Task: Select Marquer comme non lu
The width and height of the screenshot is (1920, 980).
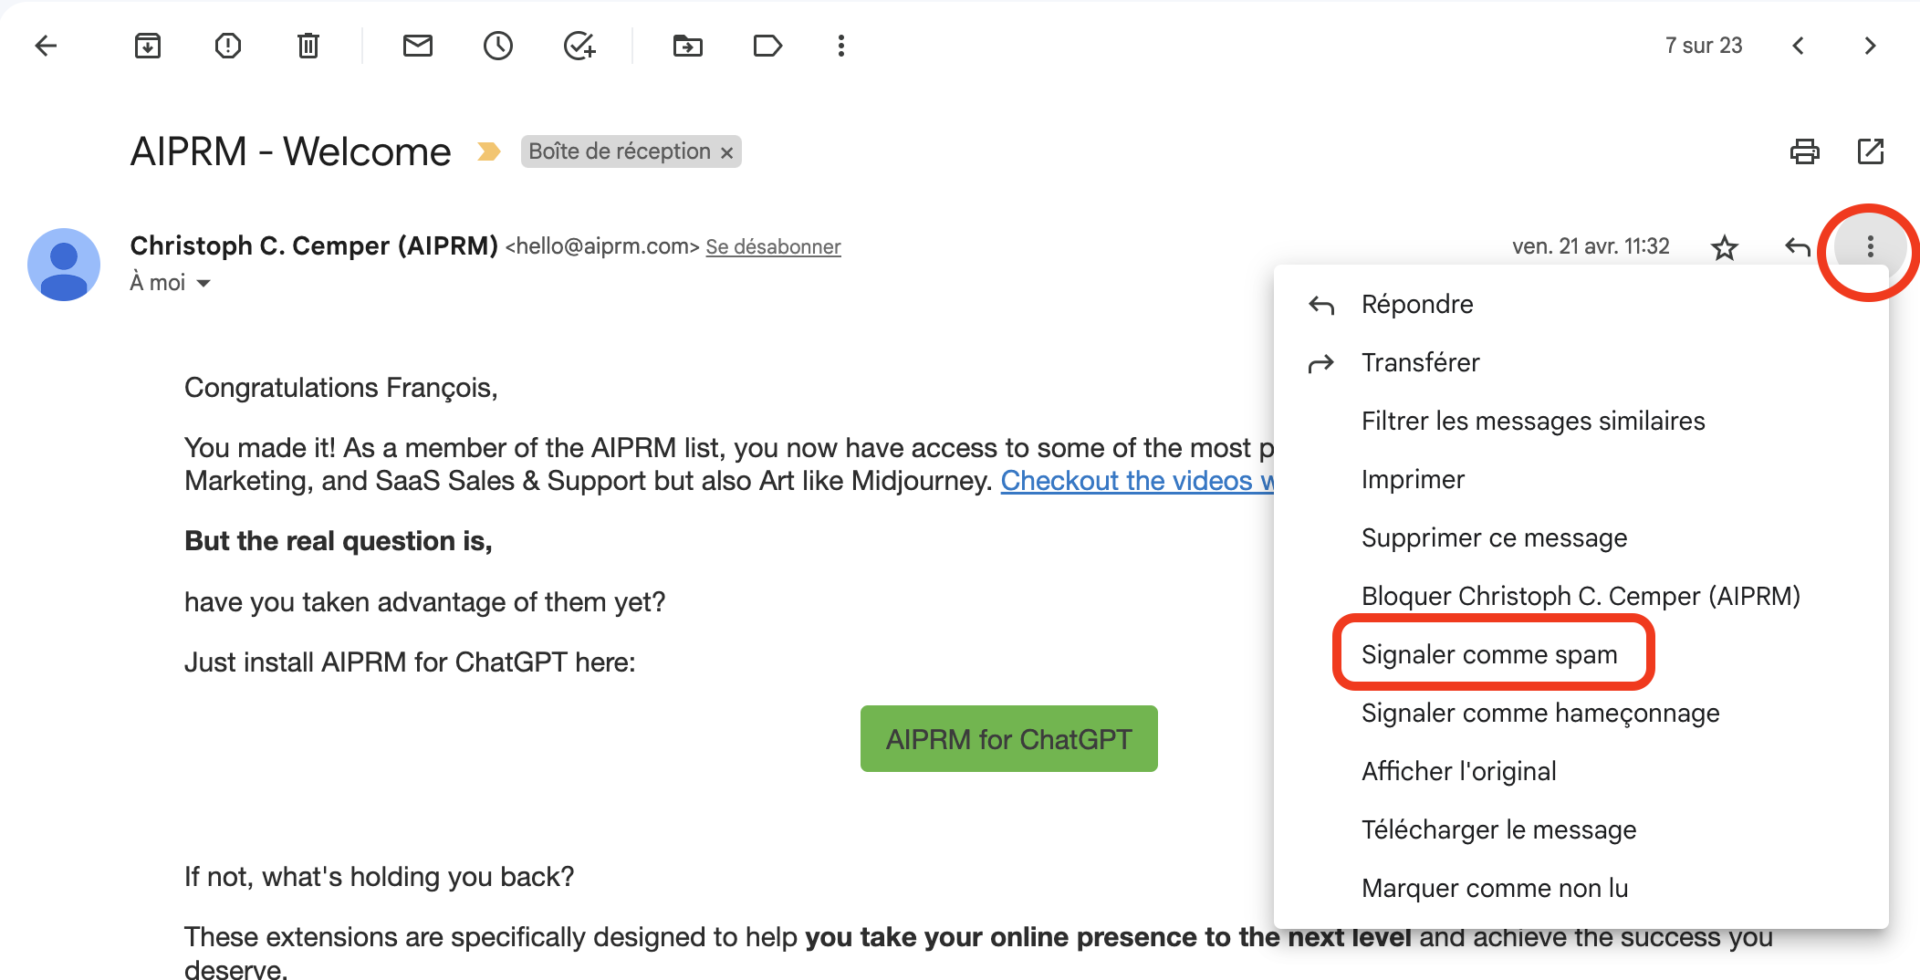Action: 1581,889
